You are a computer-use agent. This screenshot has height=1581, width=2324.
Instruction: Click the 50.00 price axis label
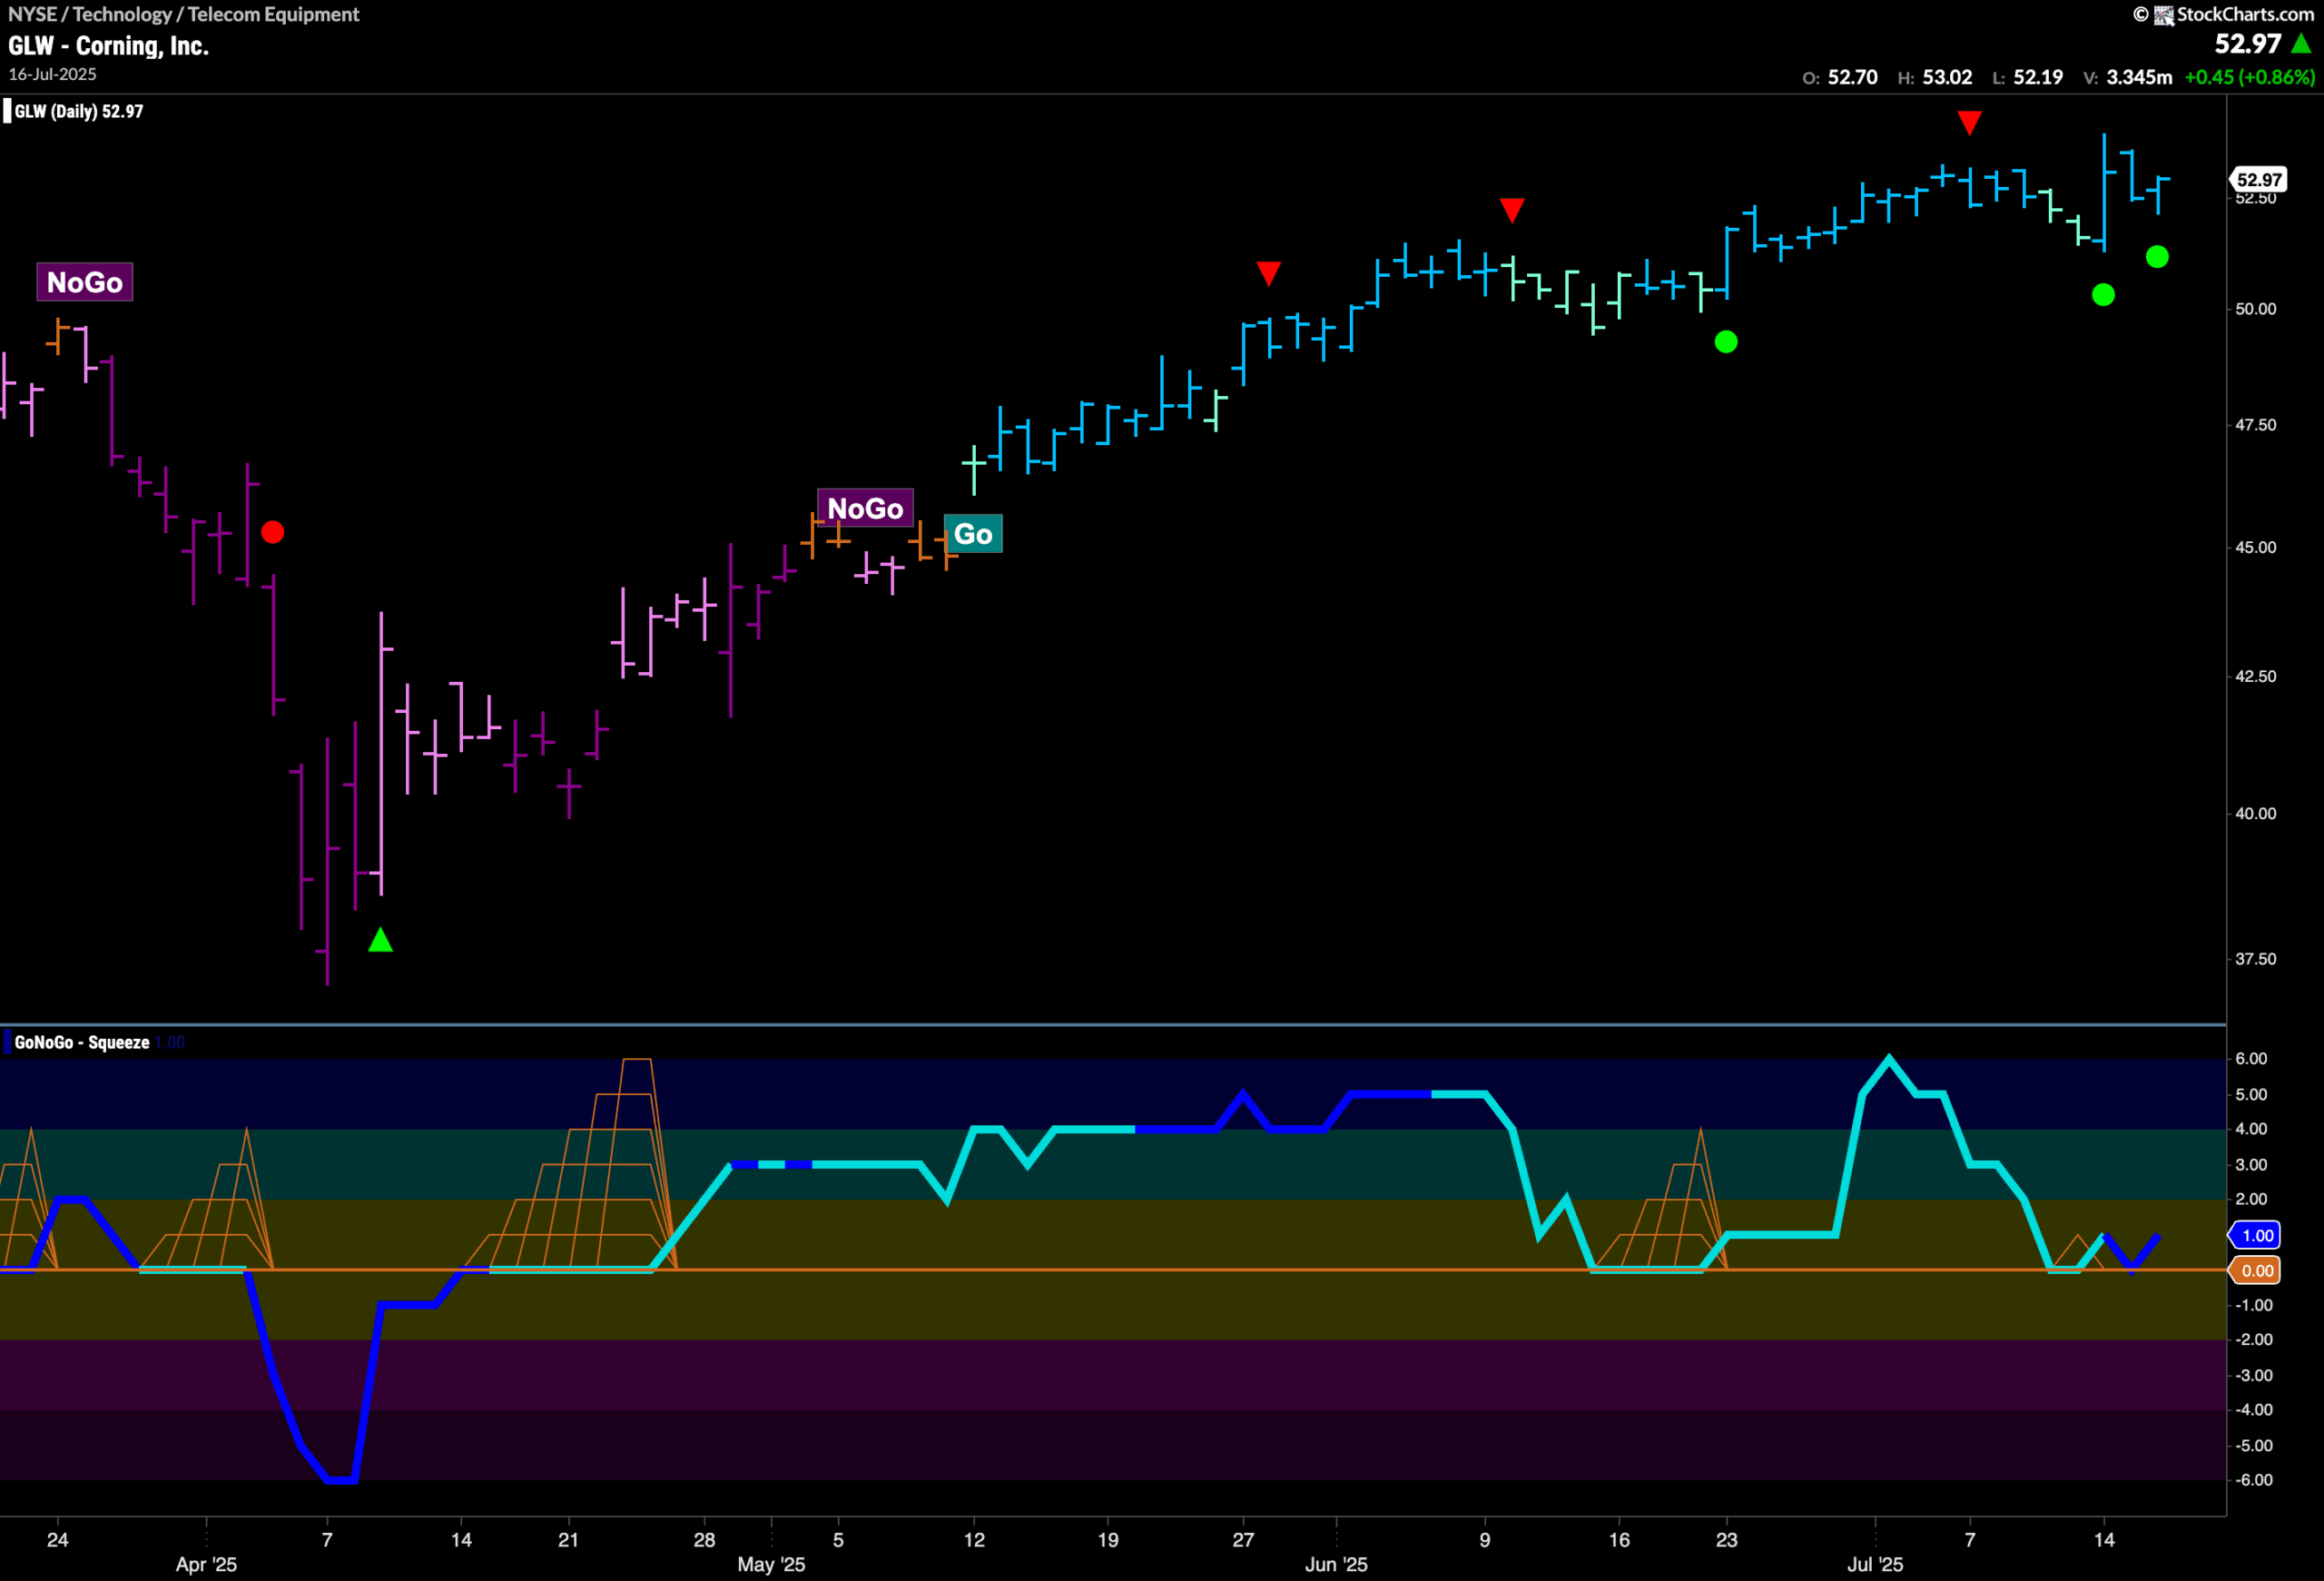[x=2255, y=309]
